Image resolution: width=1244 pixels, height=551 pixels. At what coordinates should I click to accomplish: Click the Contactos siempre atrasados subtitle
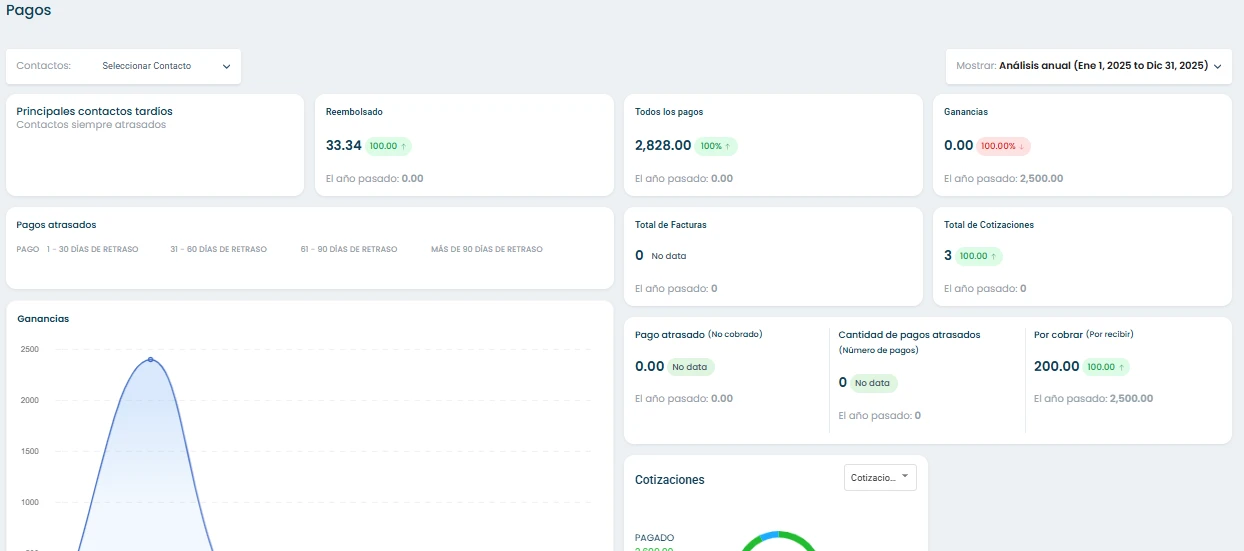click(x=91, y=125)
